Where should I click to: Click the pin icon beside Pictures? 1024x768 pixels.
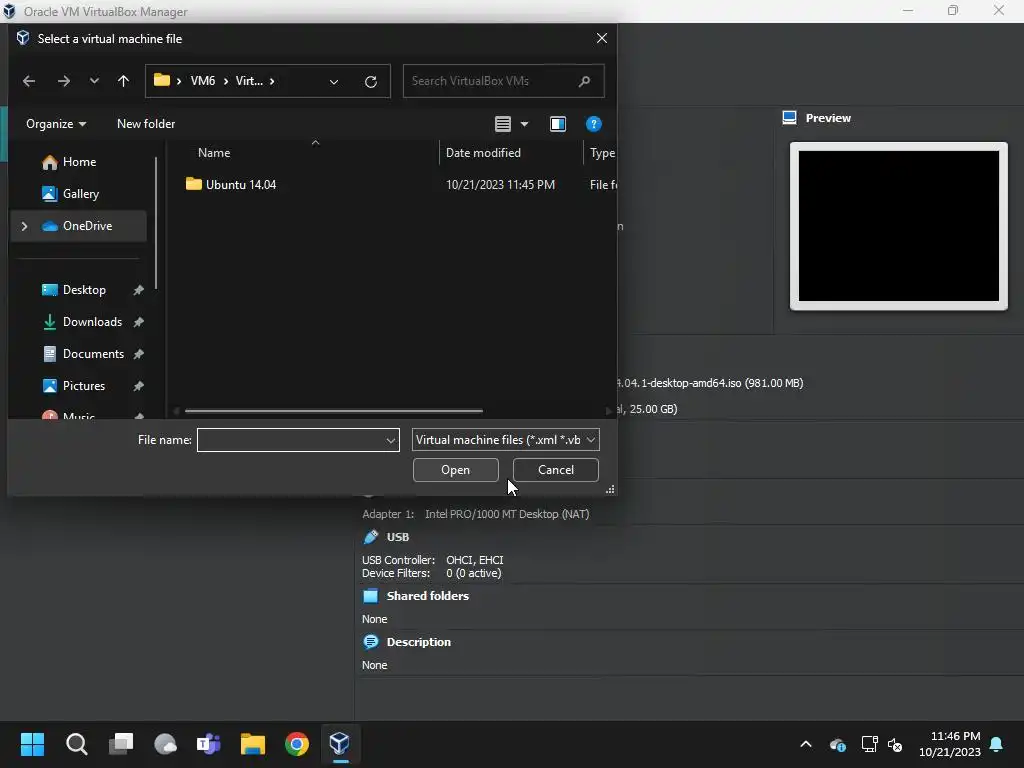click(138, 386)
